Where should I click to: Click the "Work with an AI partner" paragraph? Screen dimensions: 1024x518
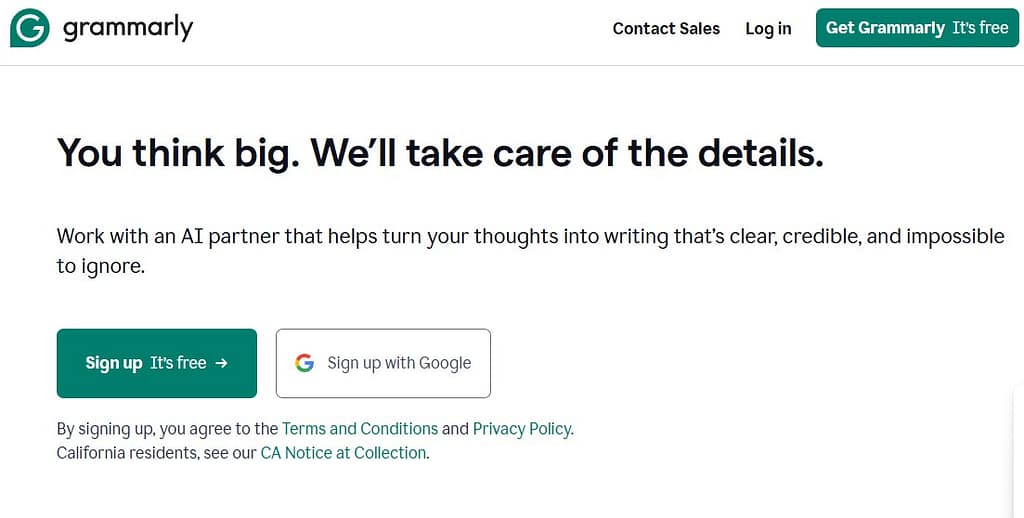(x=400, y=237)
